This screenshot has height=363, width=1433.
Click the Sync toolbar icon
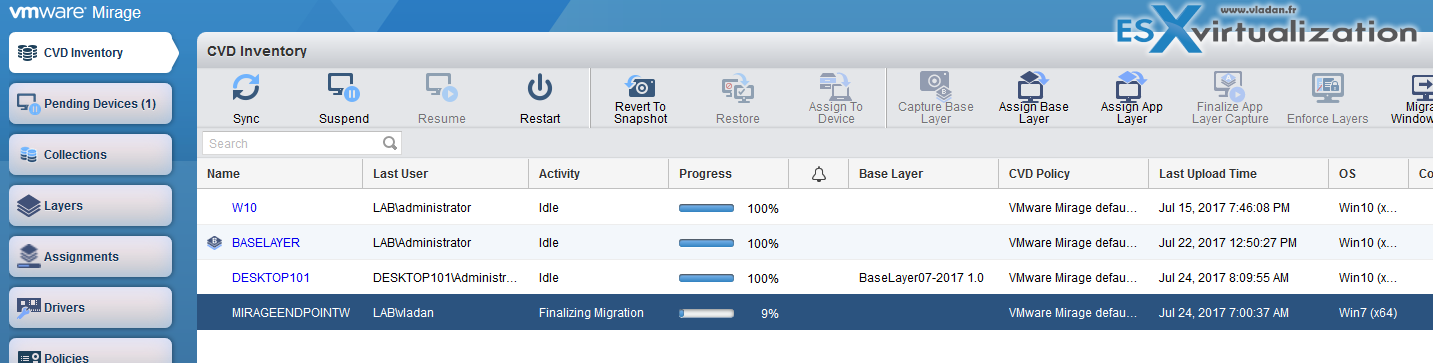point(246,88)
